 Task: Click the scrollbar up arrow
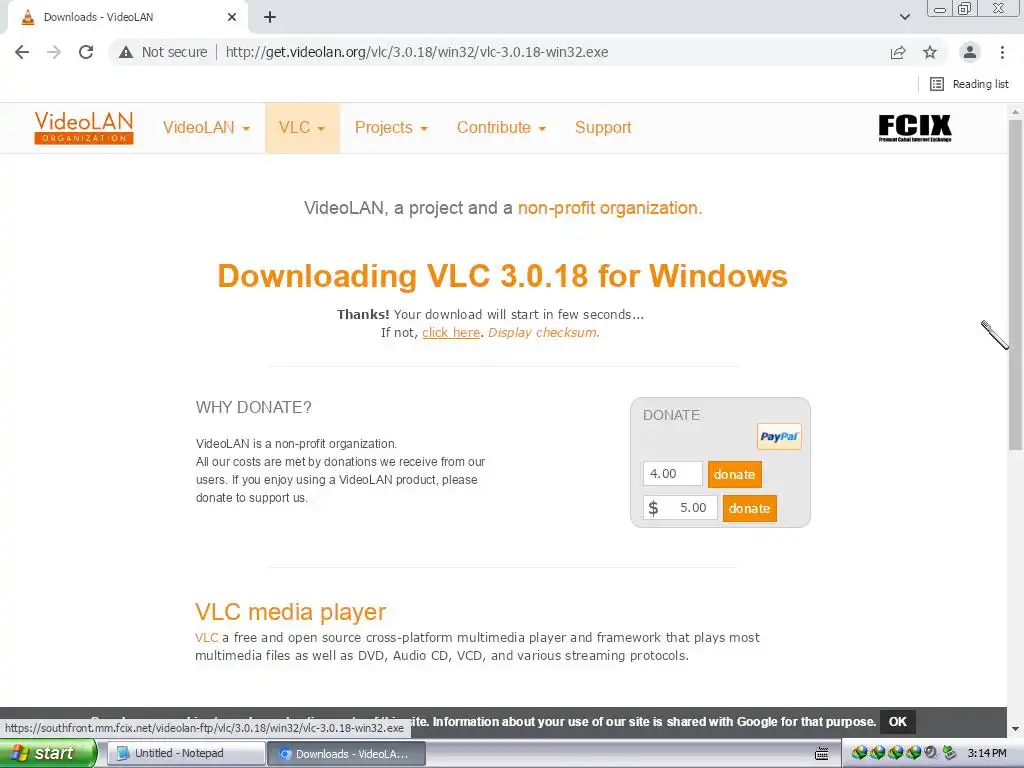pos(1015,112)
